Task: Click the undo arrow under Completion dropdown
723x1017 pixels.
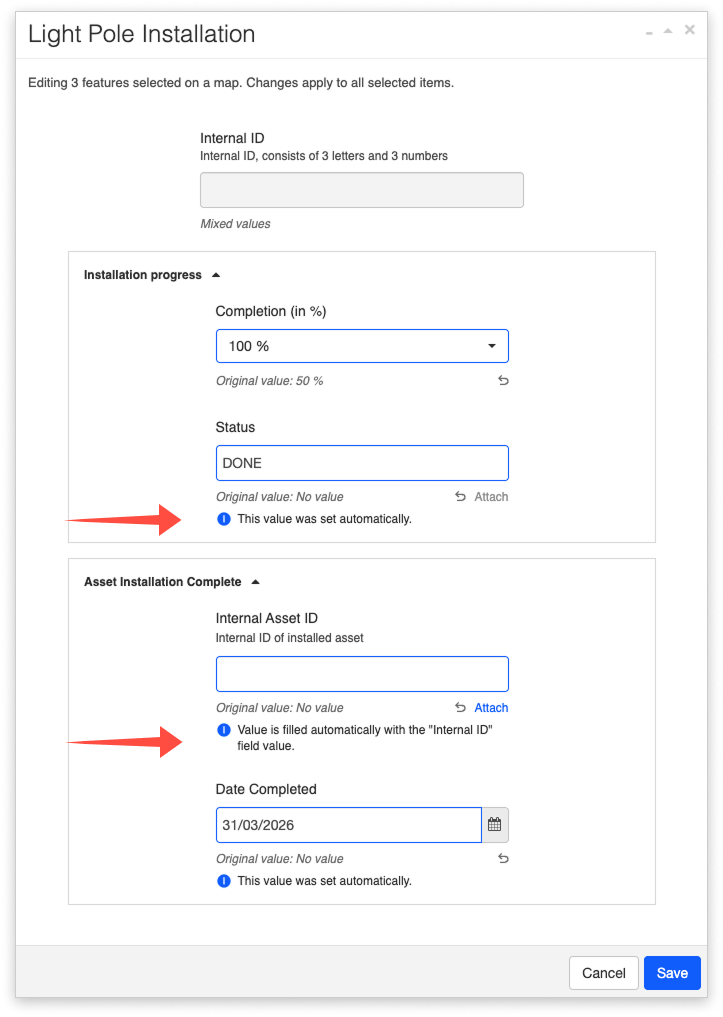Action: [503, 381]
